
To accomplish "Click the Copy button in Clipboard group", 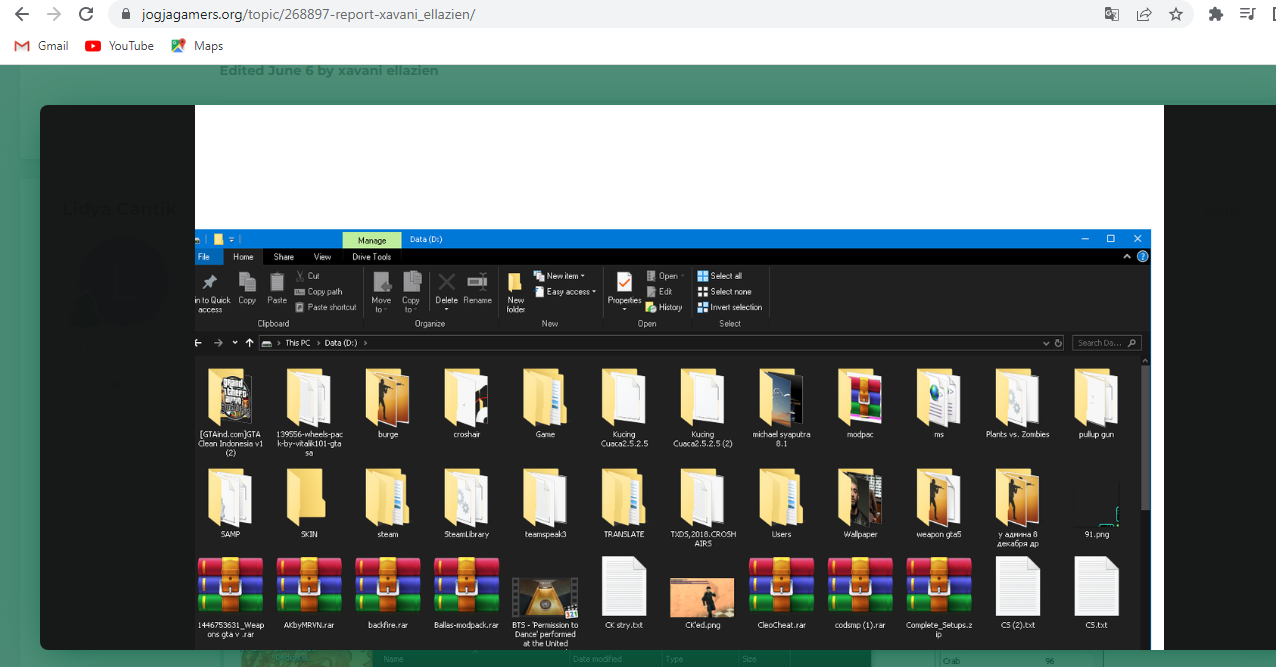I will 247,288.
